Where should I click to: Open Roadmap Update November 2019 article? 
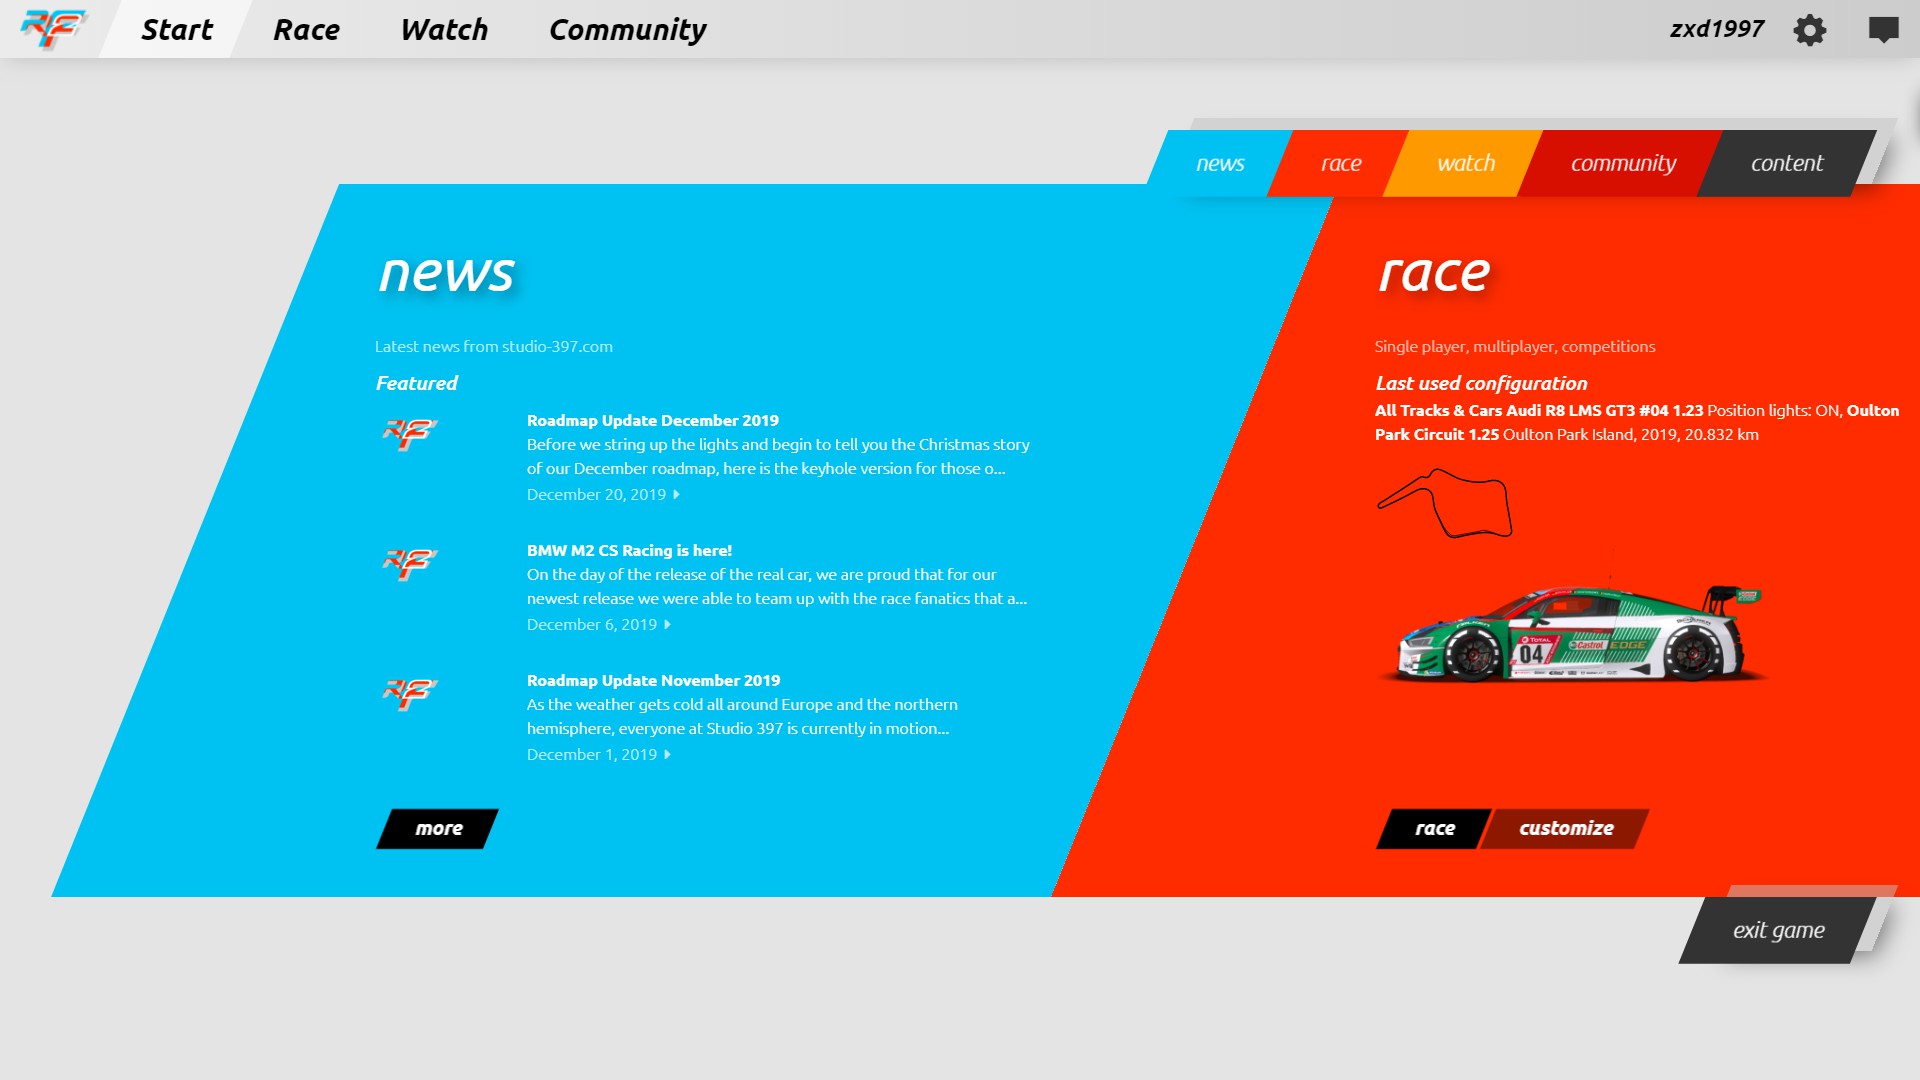click(653, 681)
